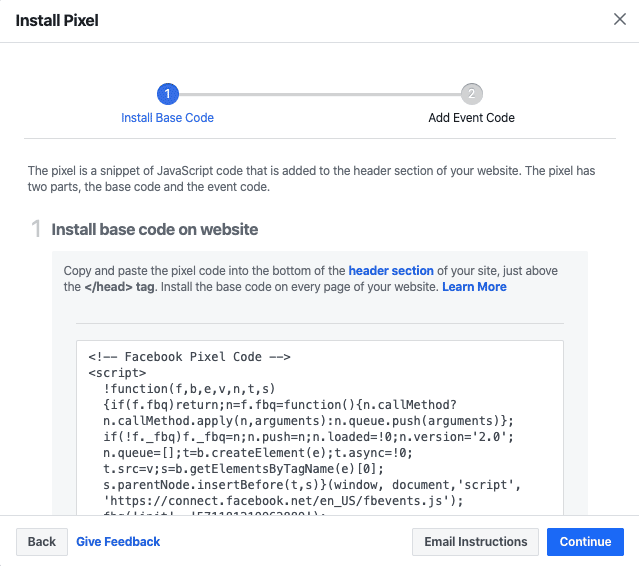Select the Add Event Code step label

click(x=472, y=118)
